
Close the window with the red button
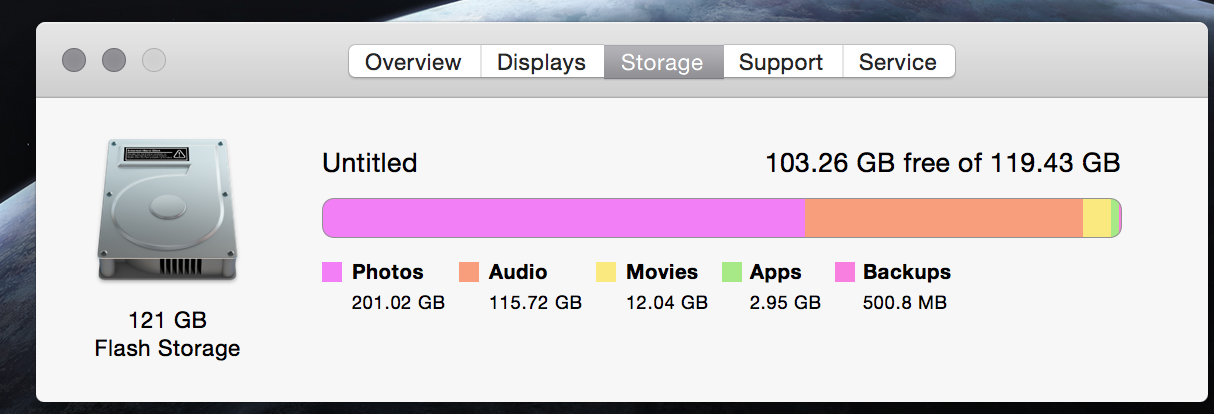[74, 61]
